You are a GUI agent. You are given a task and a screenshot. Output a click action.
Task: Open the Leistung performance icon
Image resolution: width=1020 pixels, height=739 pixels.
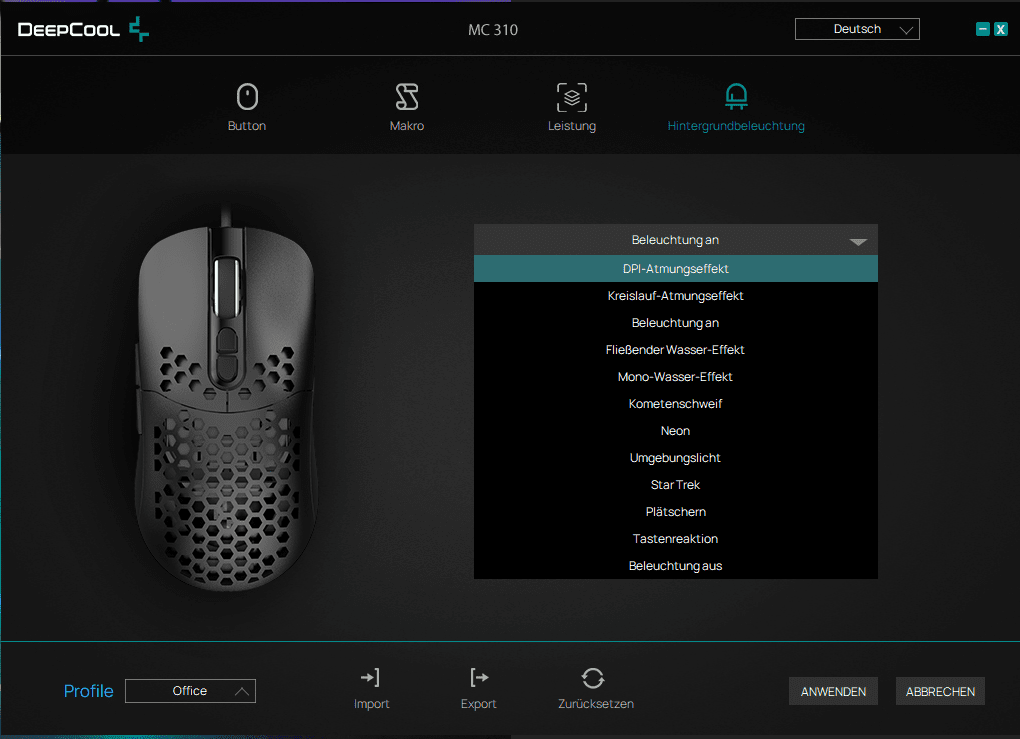click(572, 98)
